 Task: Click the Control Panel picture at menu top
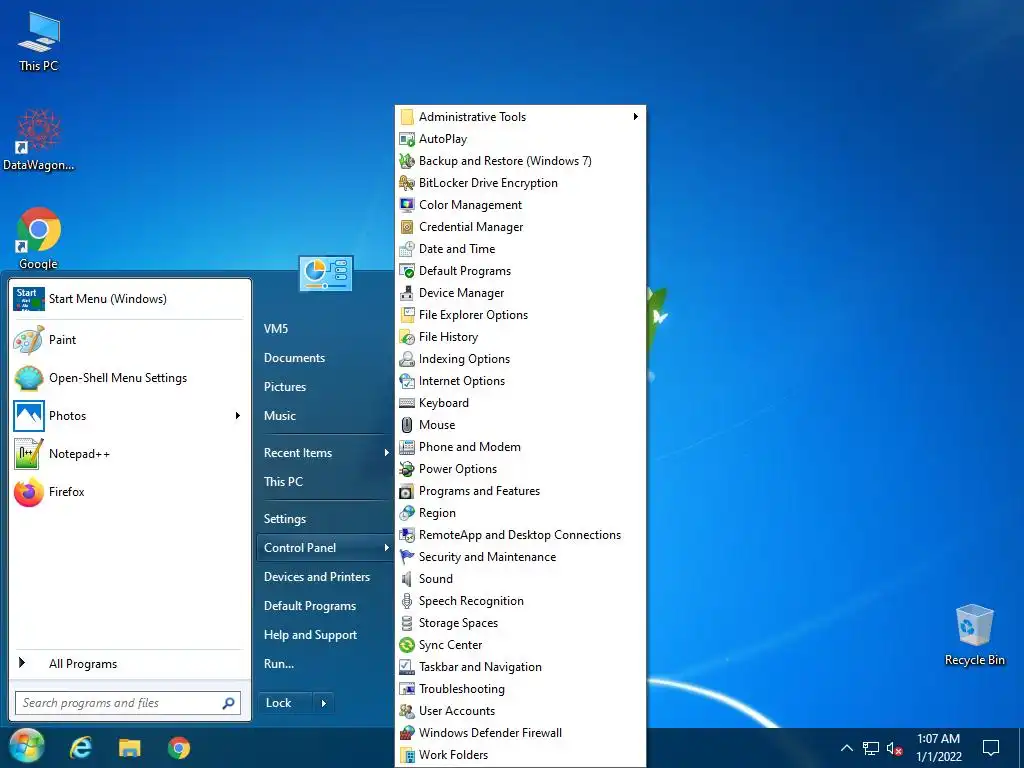coord(326,273)
